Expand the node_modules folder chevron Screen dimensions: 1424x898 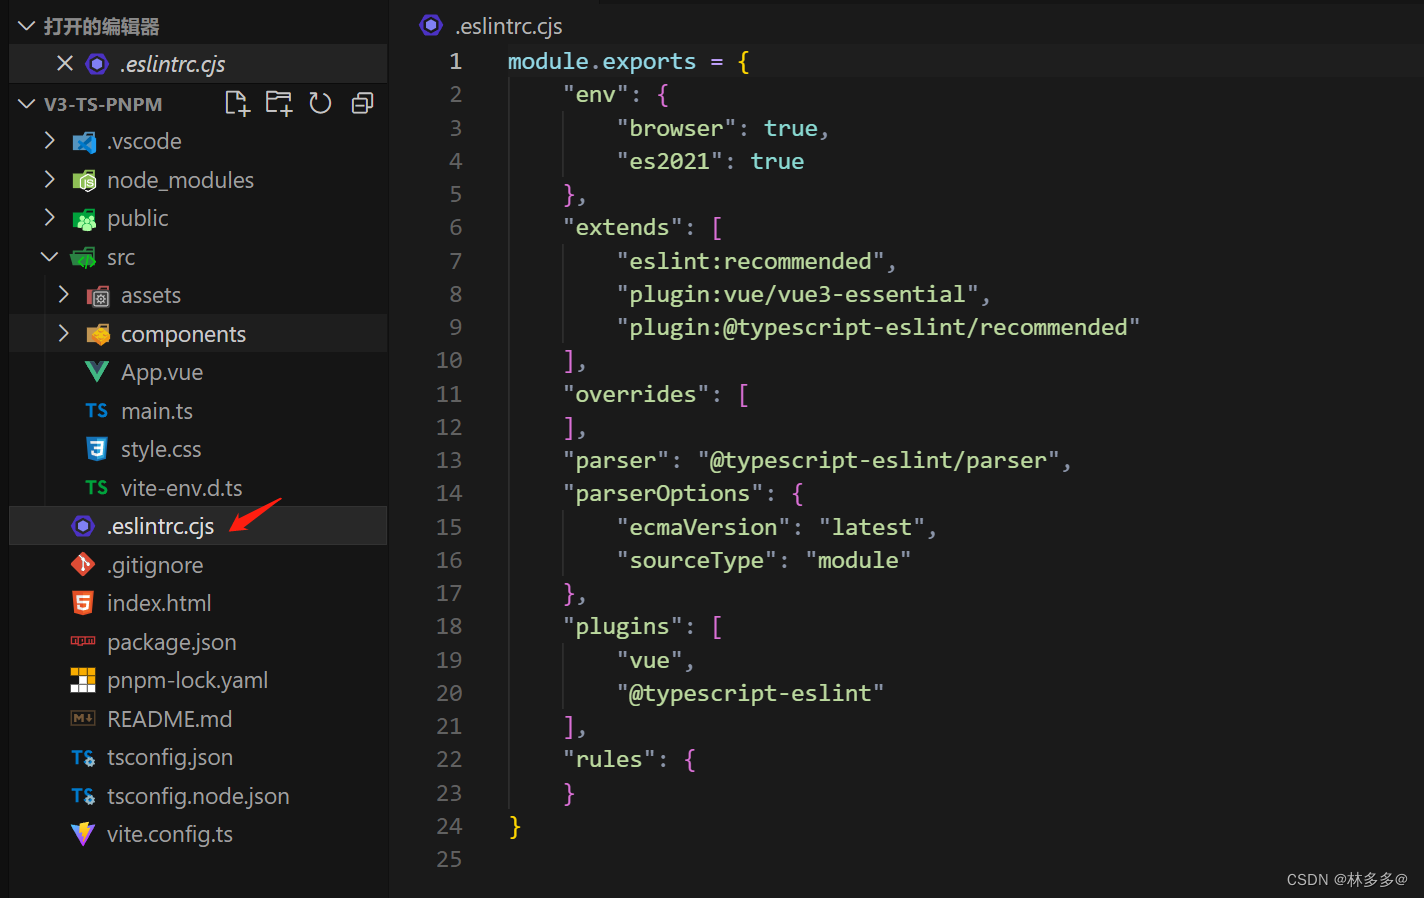49,180
